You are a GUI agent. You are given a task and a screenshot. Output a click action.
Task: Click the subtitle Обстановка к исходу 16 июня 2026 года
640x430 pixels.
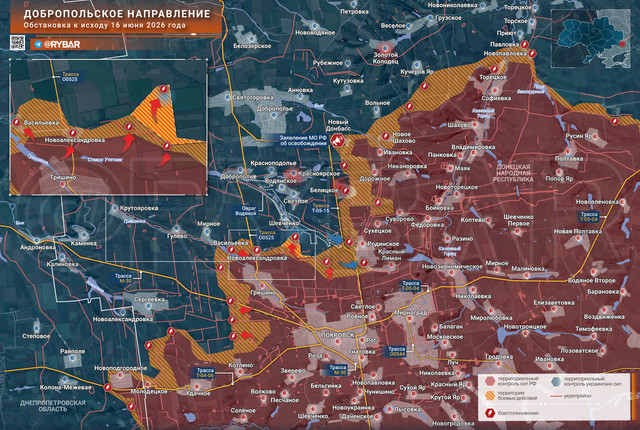(104, 25)
